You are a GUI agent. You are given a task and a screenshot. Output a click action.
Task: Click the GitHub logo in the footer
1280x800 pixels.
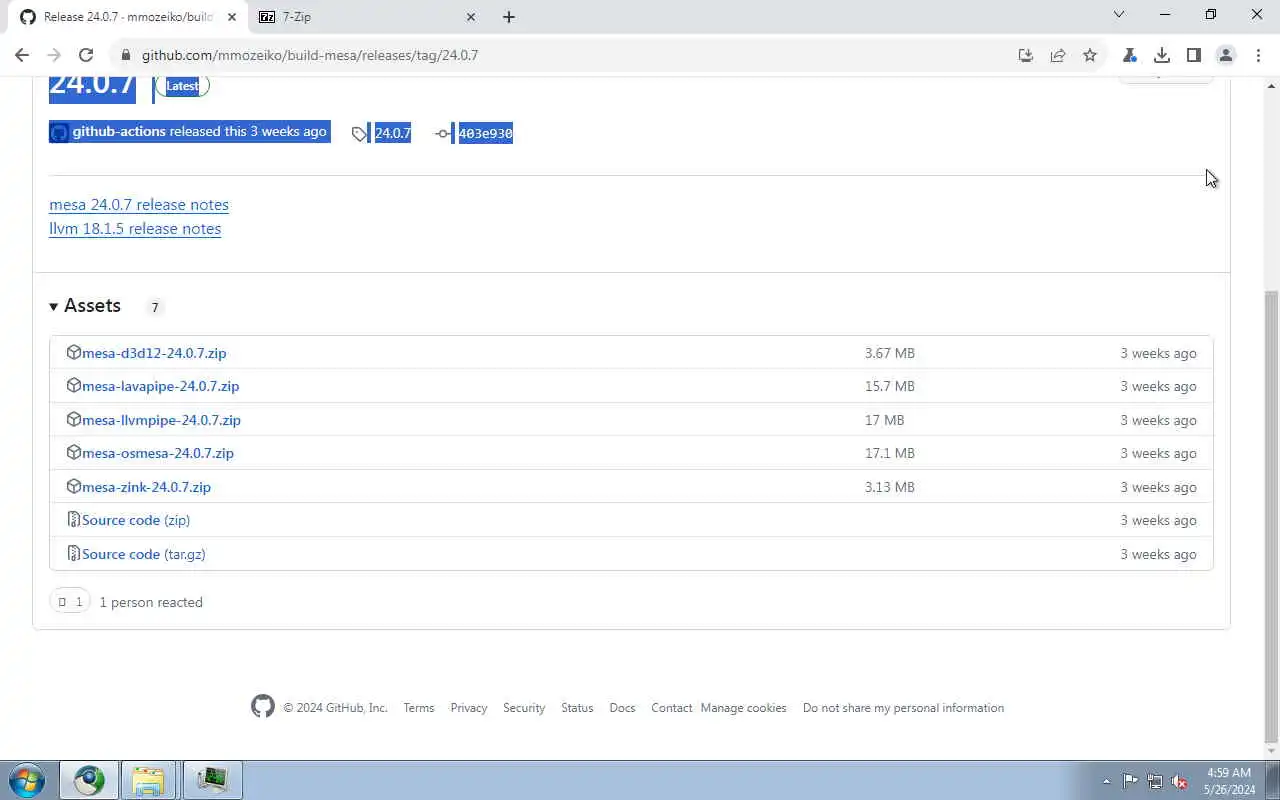(262, 707)
